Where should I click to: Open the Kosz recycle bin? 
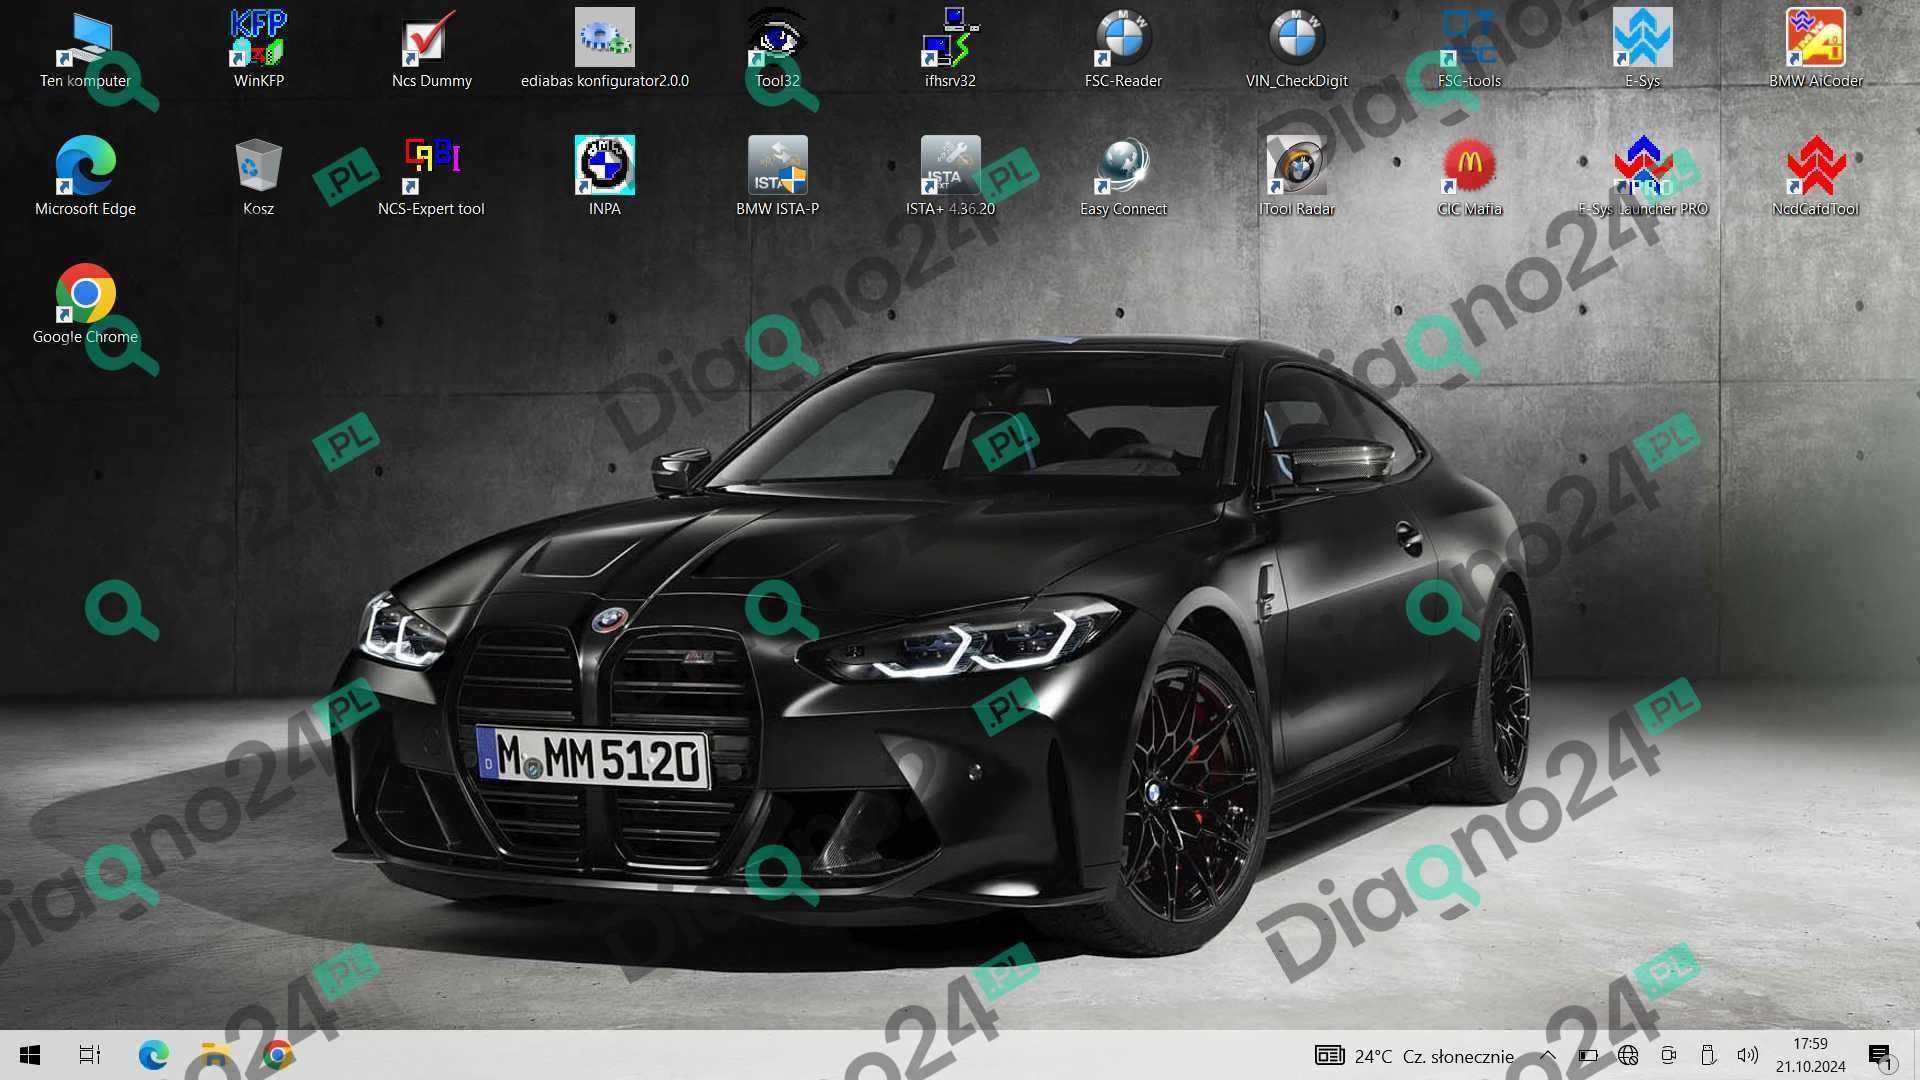pos(258,177)
